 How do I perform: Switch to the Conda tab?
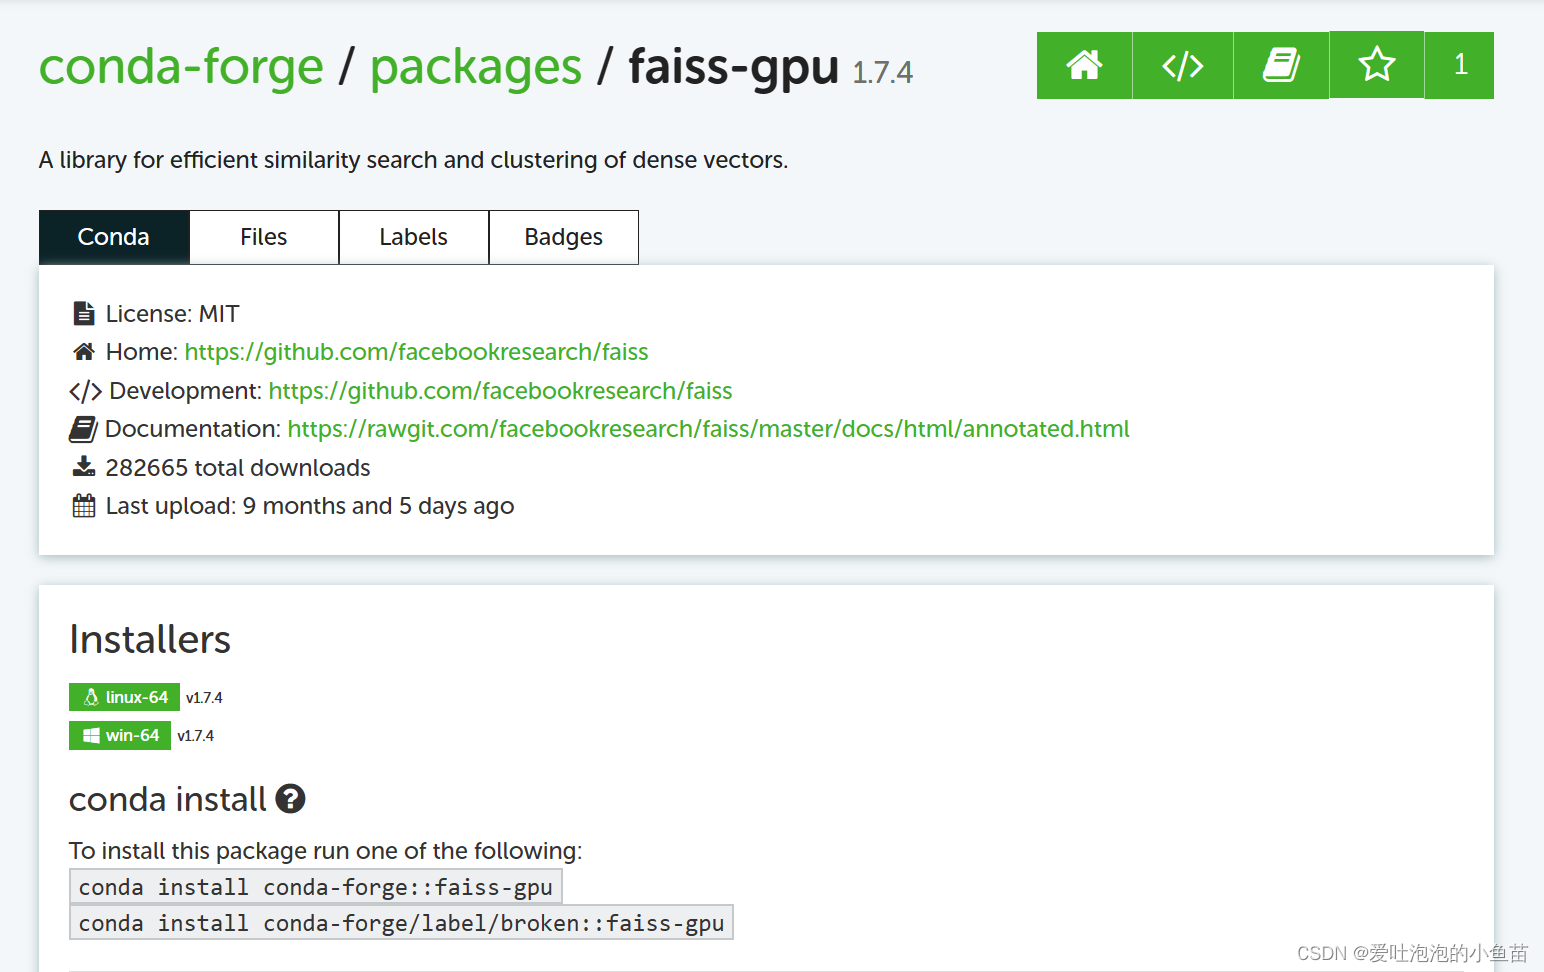(x=114, y=237)
